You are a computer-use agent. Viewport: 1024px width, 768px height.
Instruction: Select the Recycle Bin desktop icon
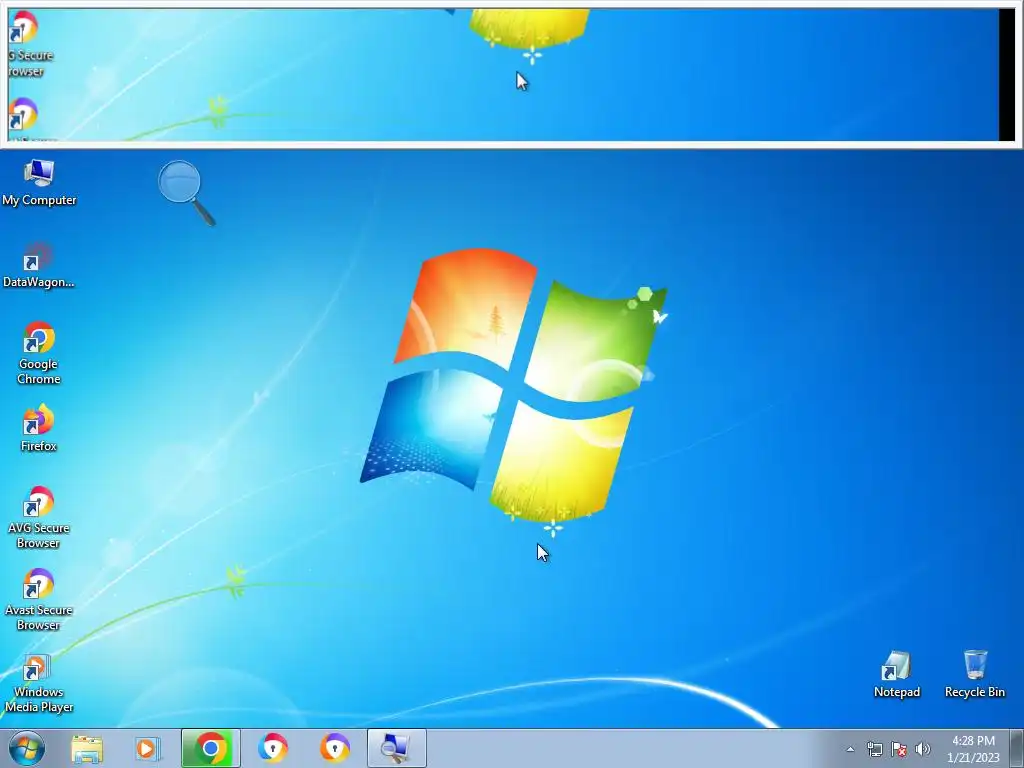tap(974, 674)
